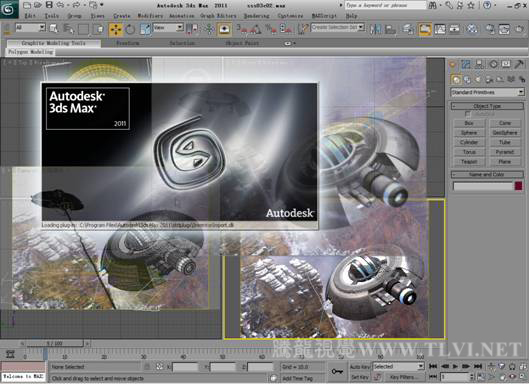
Task: Open the Modifiers menu
Action: [x=150, y=16]
